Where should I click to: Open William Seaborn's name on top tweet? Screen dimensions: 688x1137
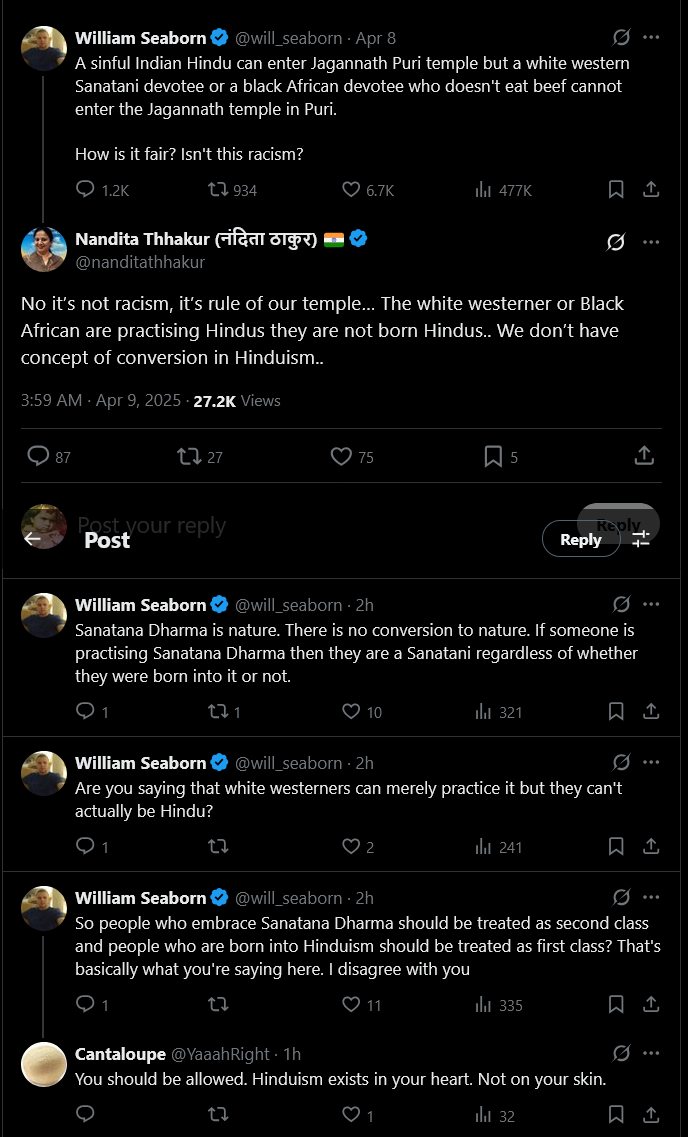pos(140,38)
